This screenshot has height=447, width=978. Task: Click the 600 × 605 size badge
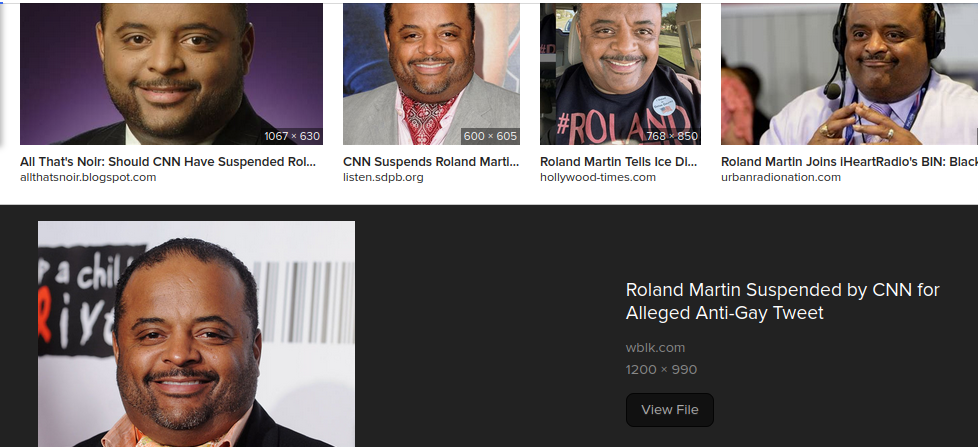pyautogui.click(x=490, y=136)
